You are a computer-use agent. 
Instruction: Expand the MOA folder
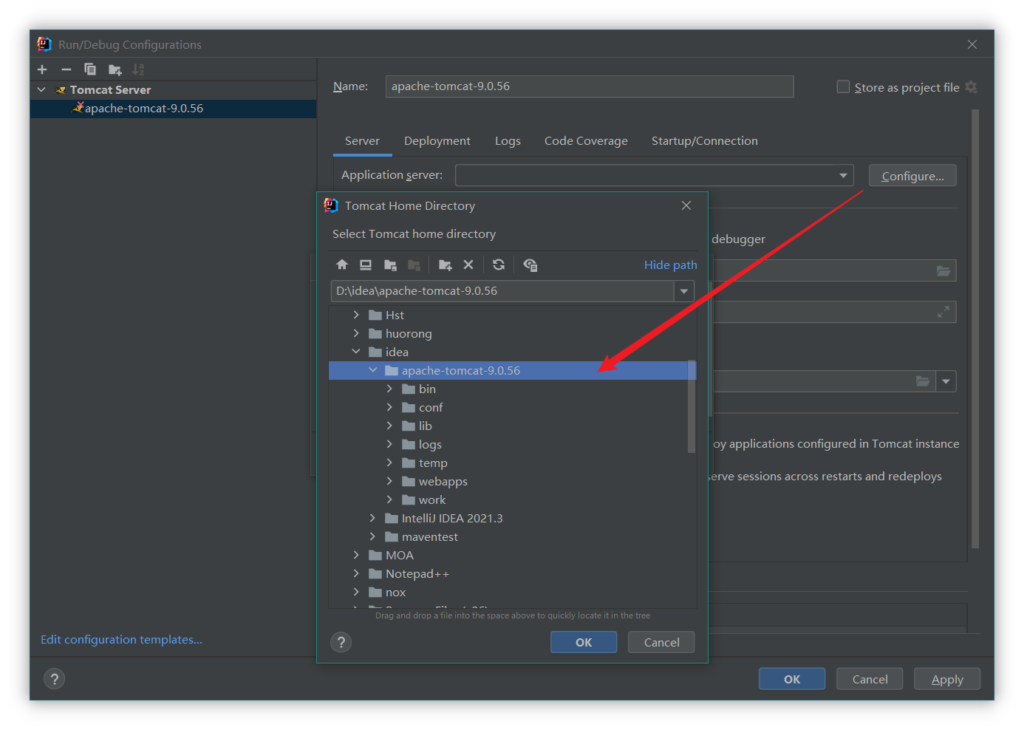click(356, 555)
